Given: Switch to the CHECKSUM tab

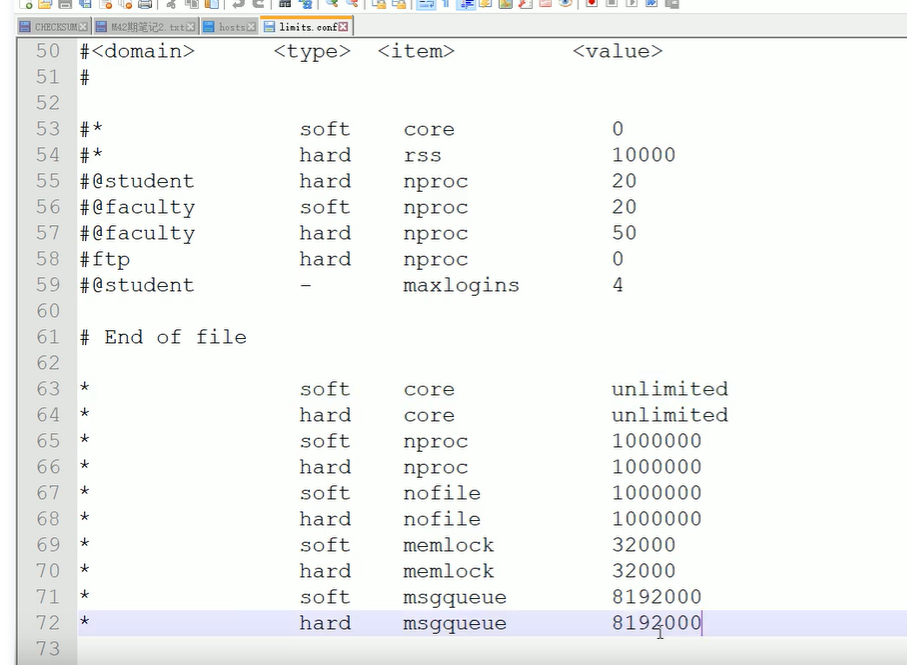Looking at the screenshot, I should click(53, 27).
